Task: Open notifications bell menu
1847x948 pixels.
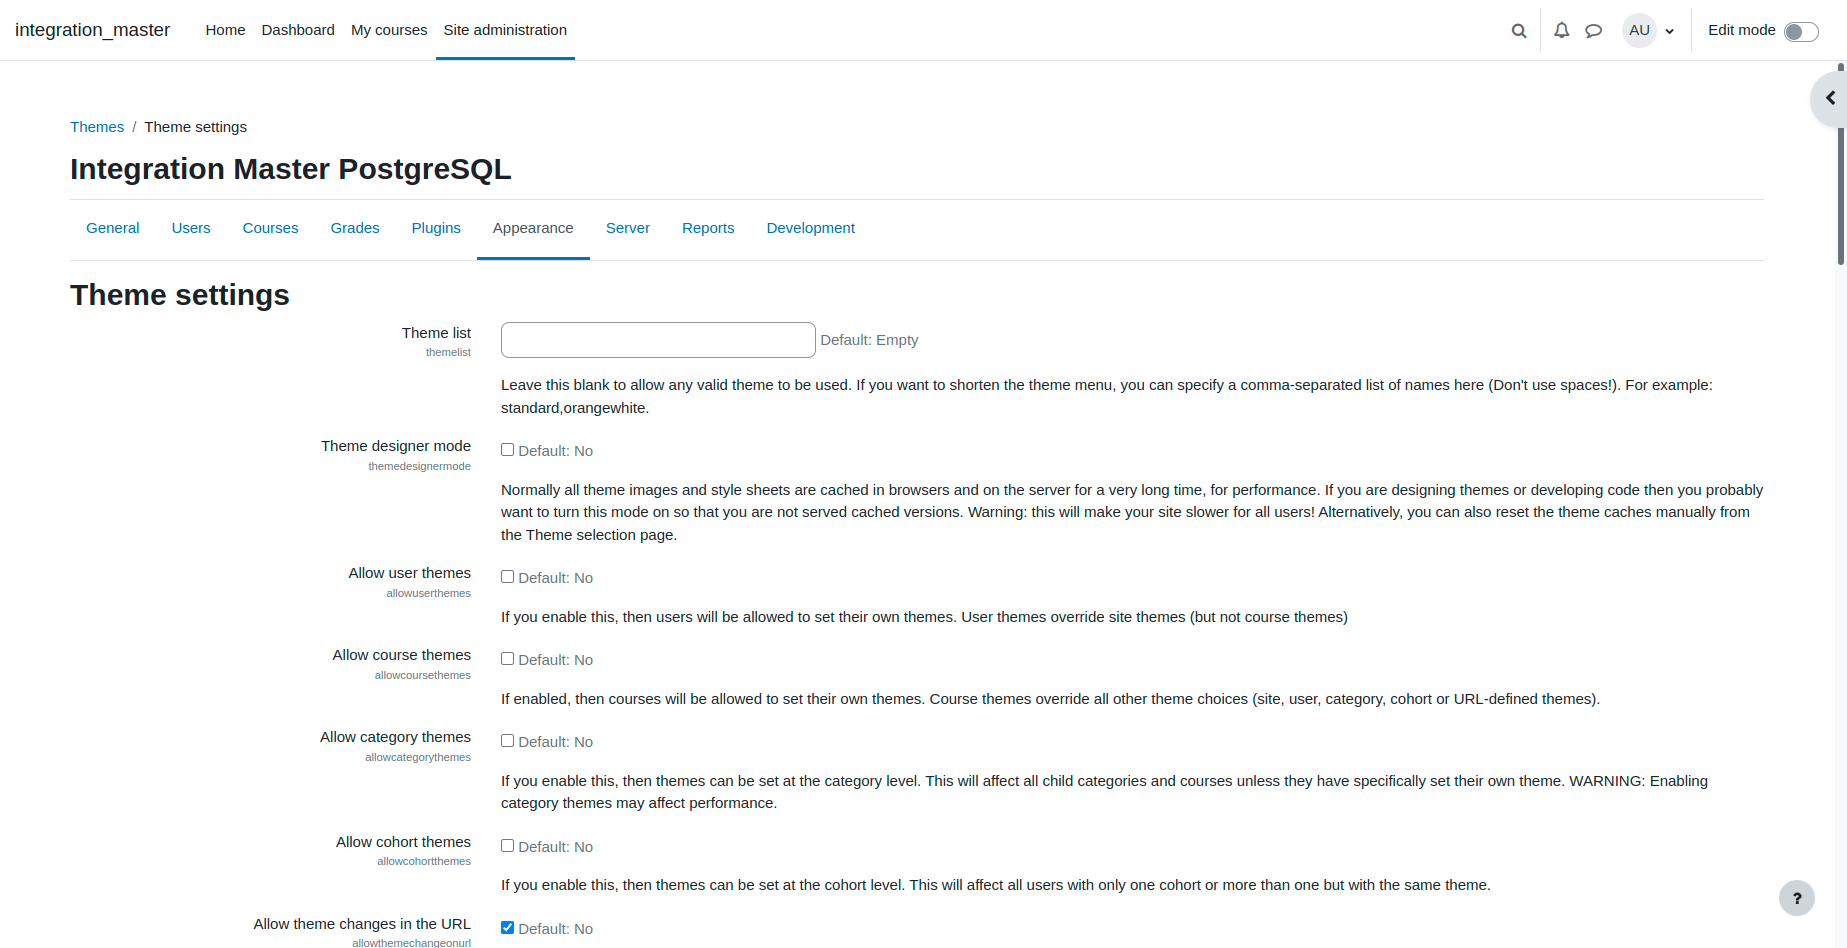Action: (x=1561, y=31)
